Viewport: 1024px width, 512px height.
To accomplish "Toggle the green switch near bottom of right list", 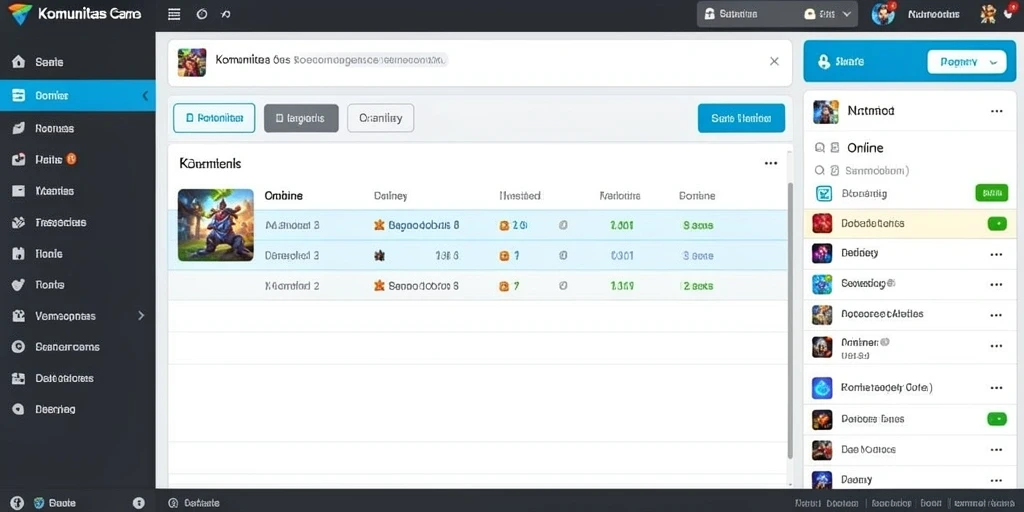I will 997,419.
